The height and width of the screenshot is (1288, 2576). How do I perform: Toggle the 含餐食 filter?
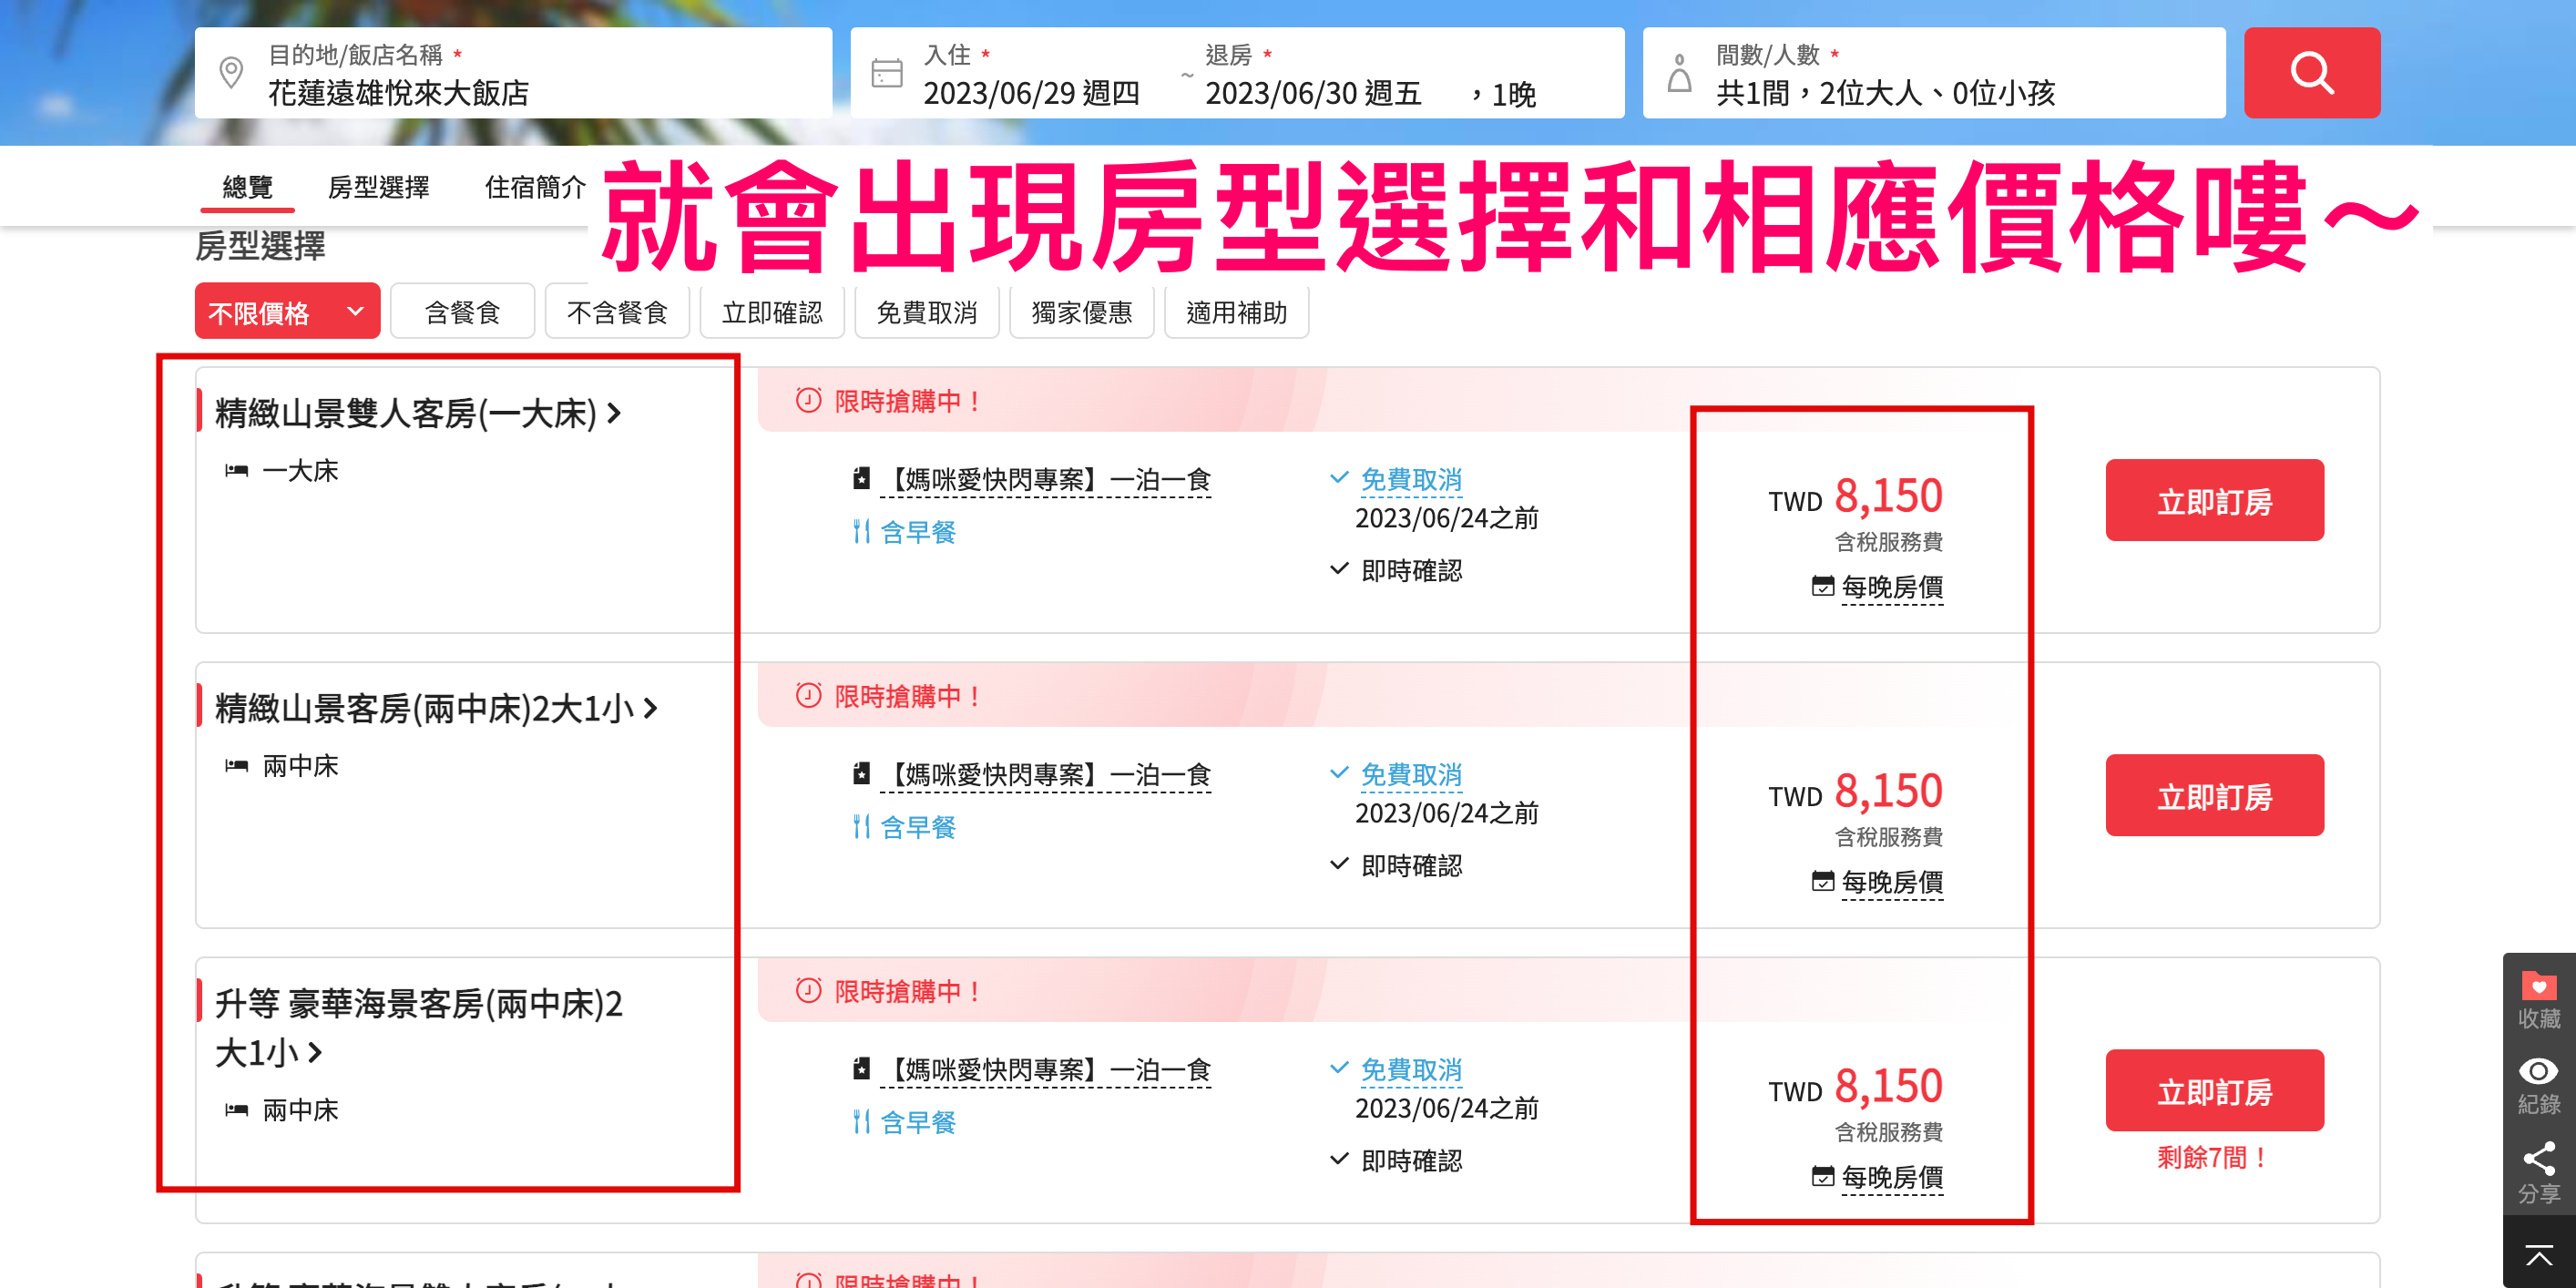pyautogui.click(x=462, y=313)
